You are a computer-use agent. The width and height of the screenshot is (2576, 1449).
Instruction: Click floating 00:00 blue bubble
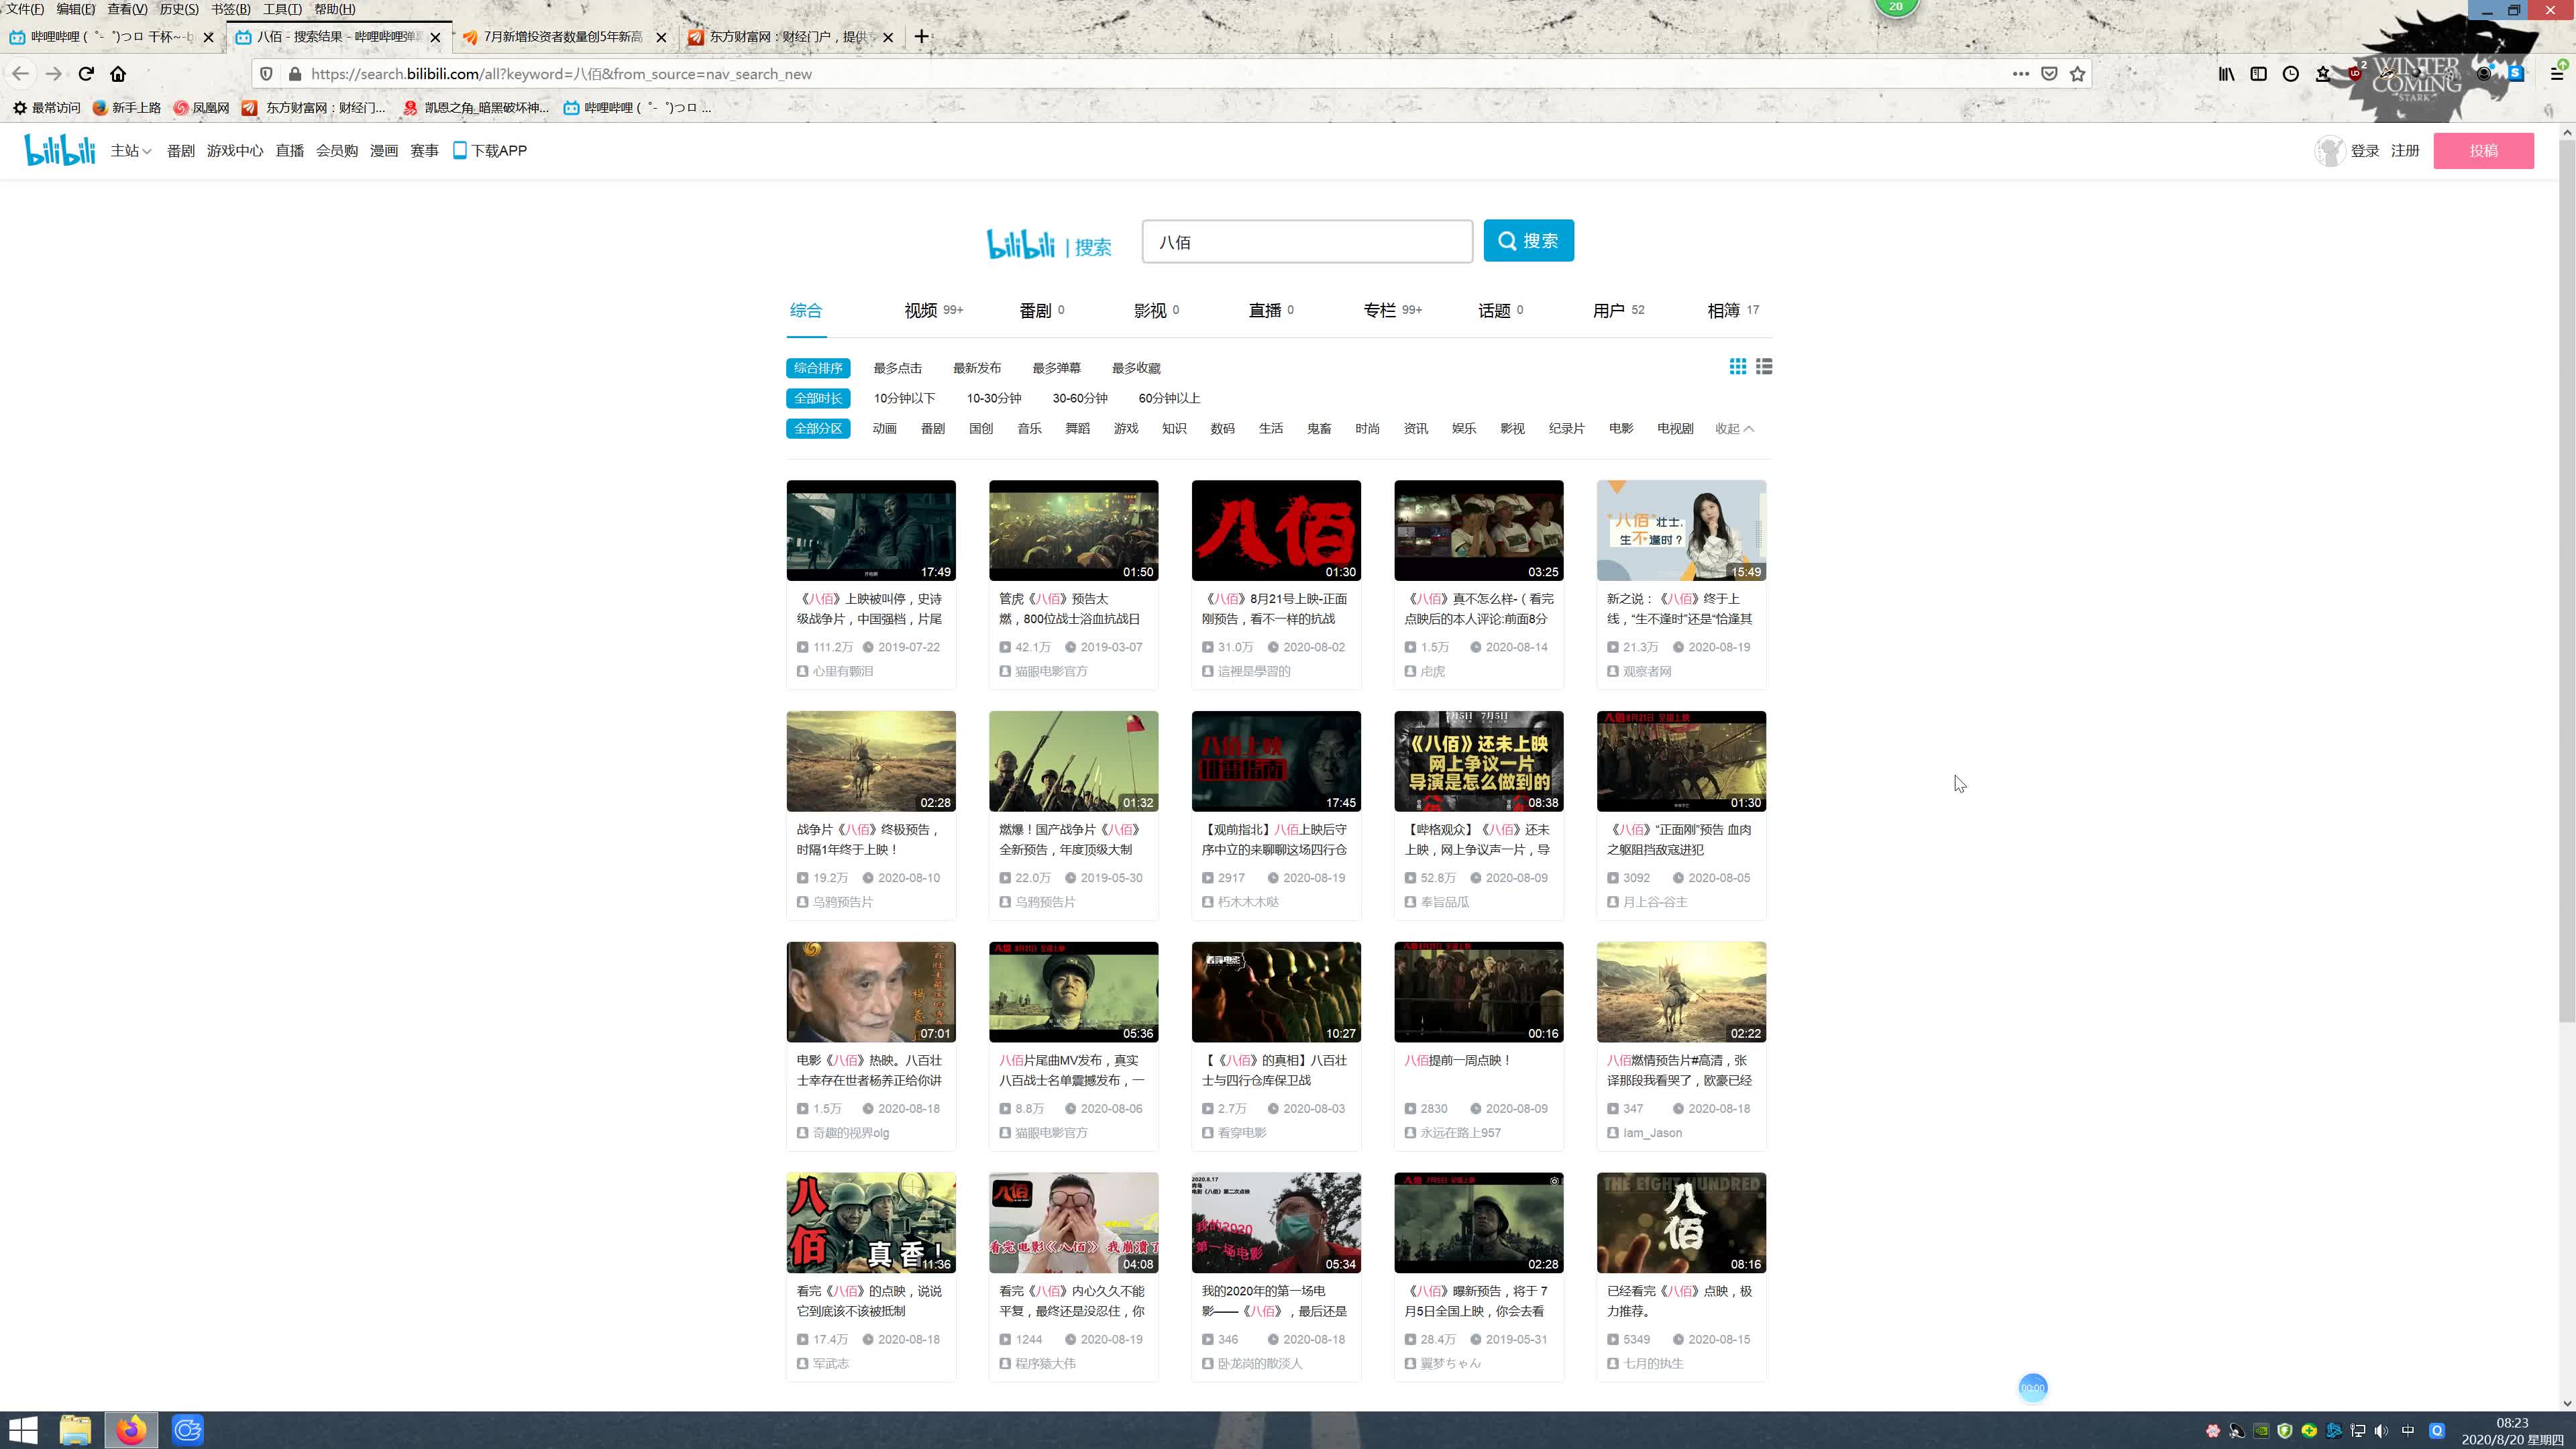click(x=2032, y=1387)
